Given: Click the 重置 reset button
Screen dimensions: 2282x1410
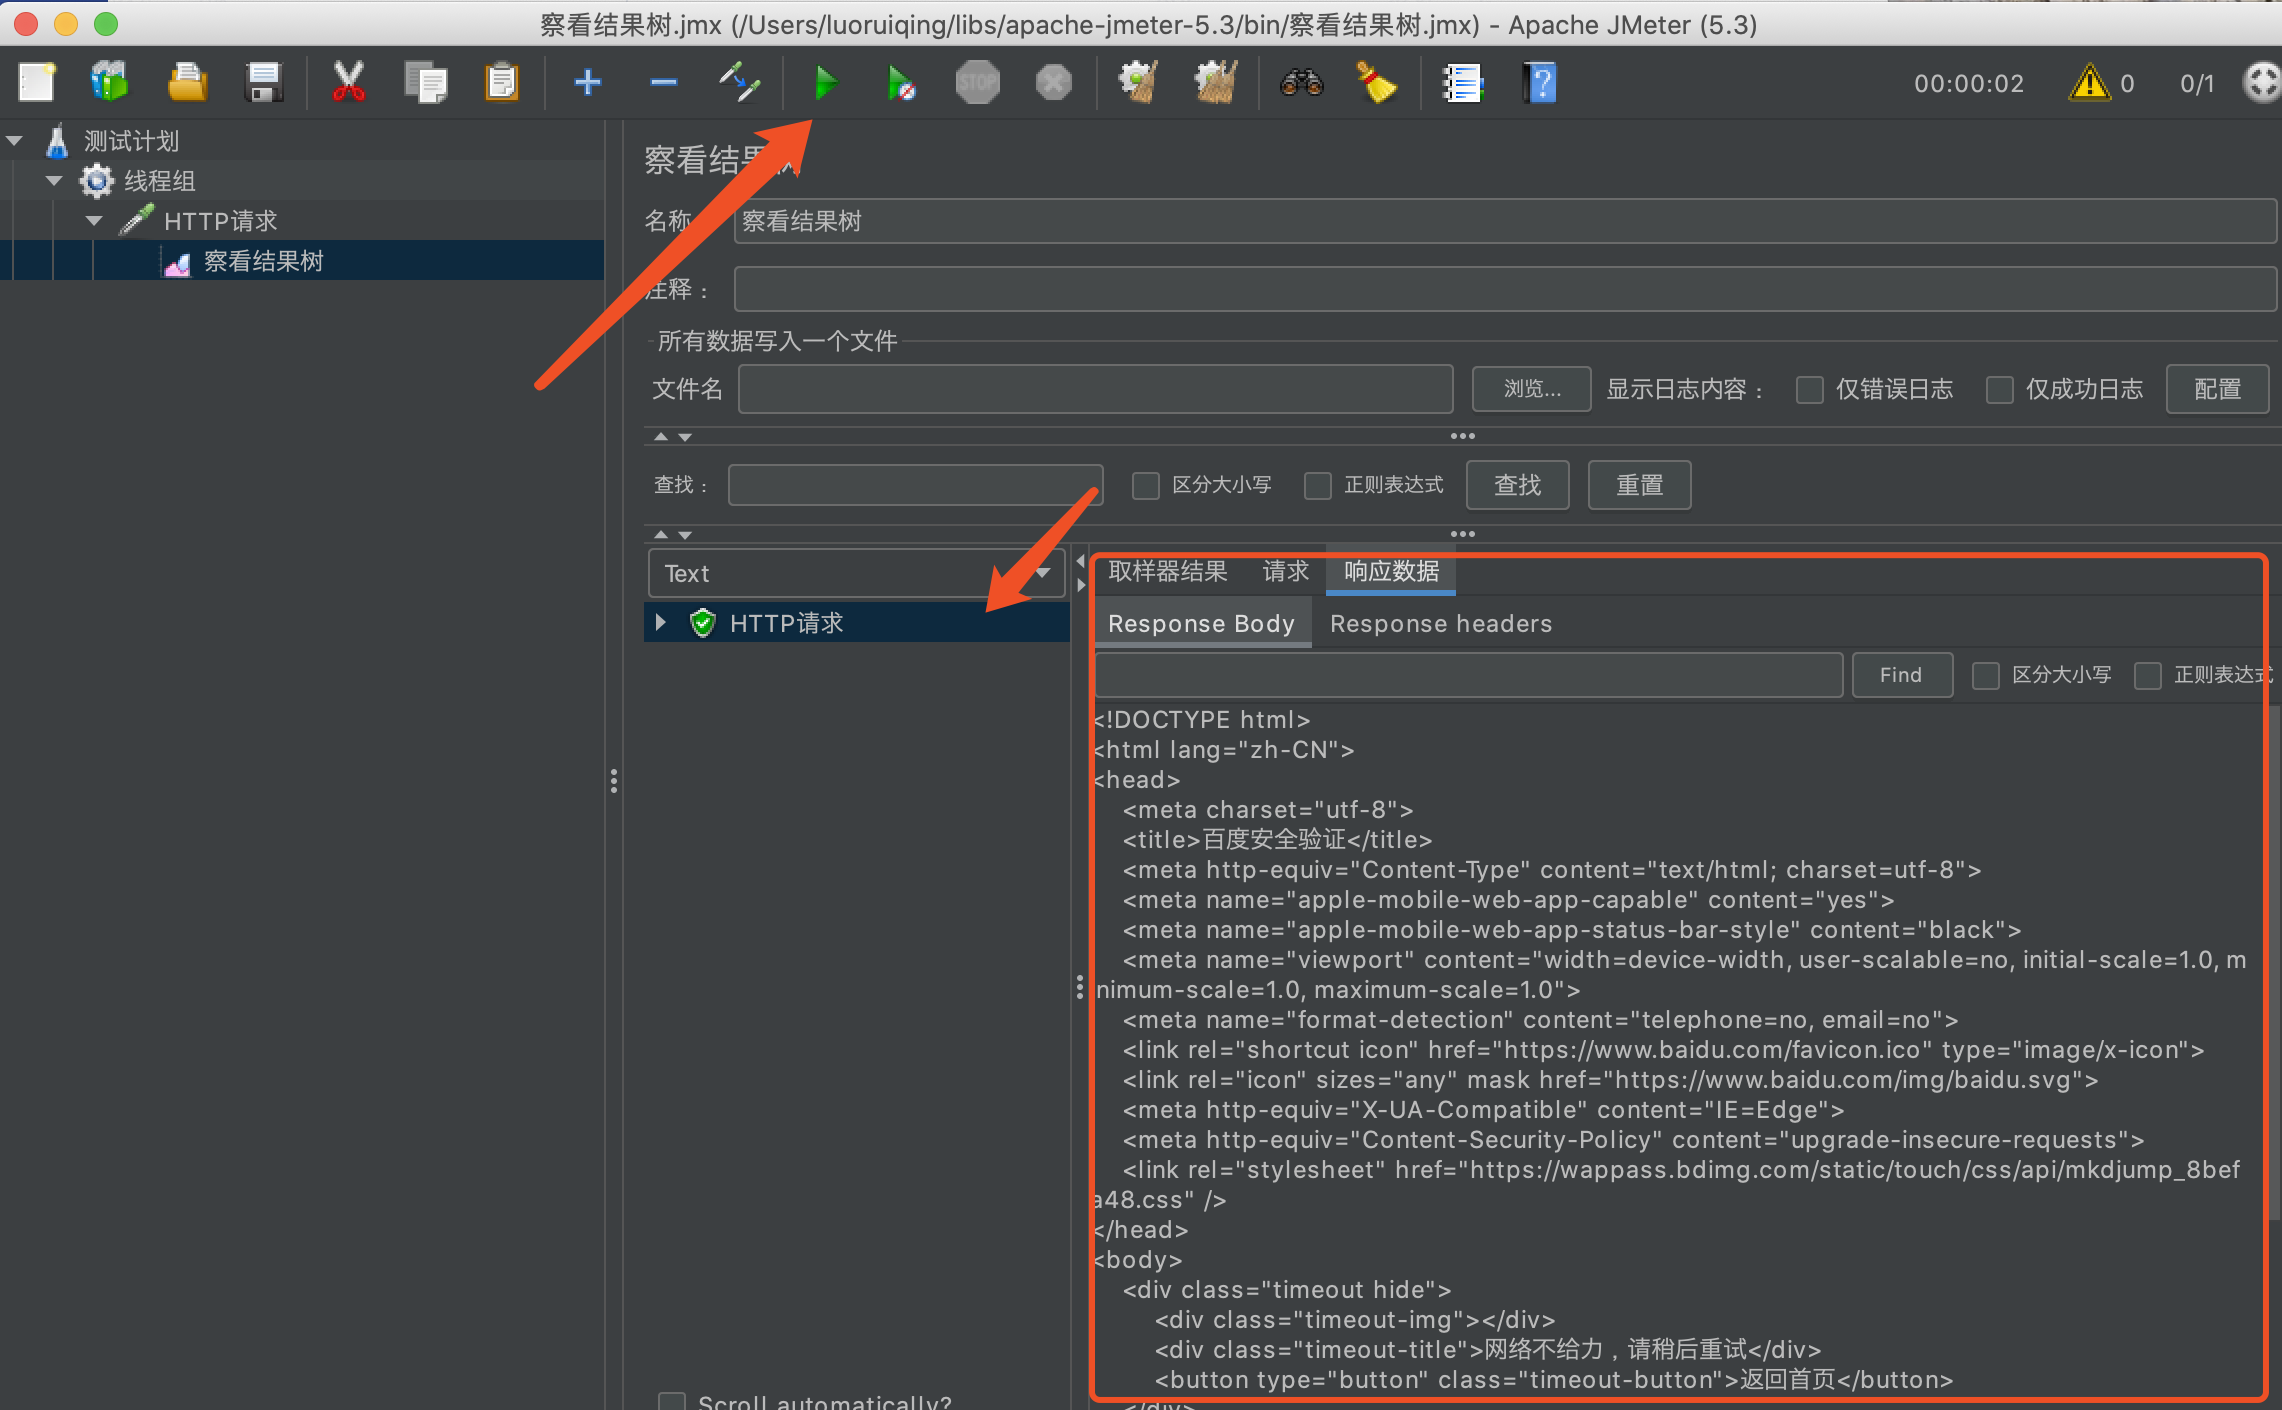Looking at the screenshot, I should pos(1639,485).
